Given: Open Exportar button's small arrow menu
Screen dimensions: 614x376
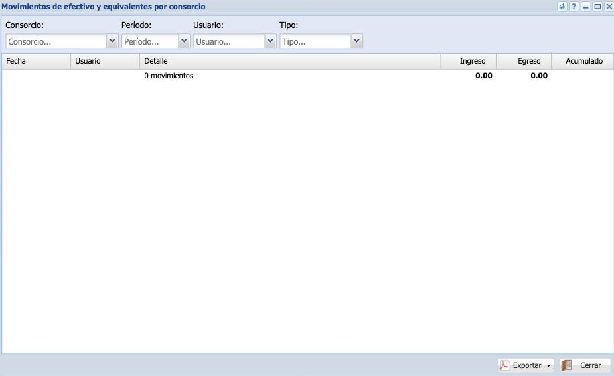Looking at the screenshot, I should (549, 366).
